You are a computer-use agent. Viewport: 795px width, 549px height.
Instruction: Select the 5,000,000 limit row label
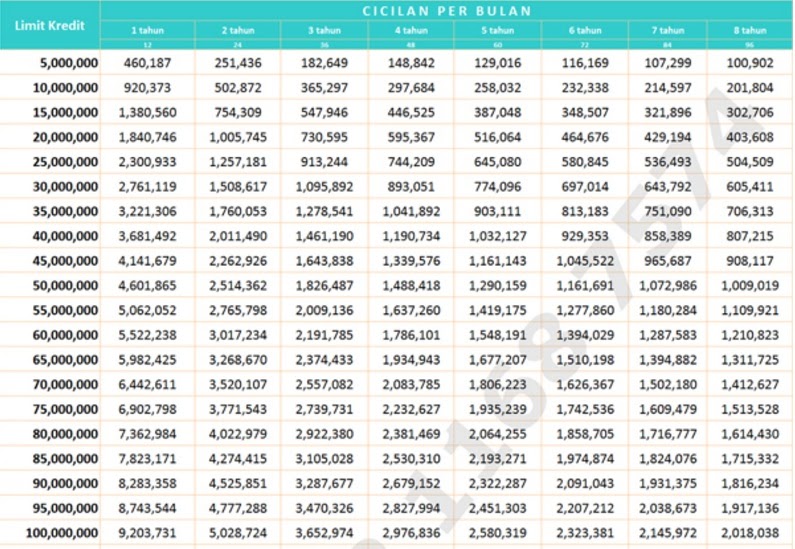pos(69,63)
